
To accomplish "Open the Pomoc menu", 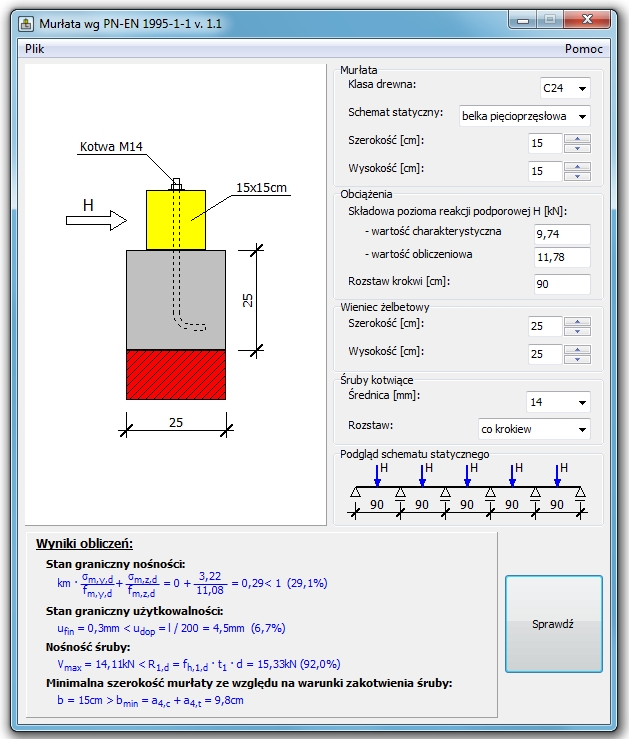I will point(583,48).
